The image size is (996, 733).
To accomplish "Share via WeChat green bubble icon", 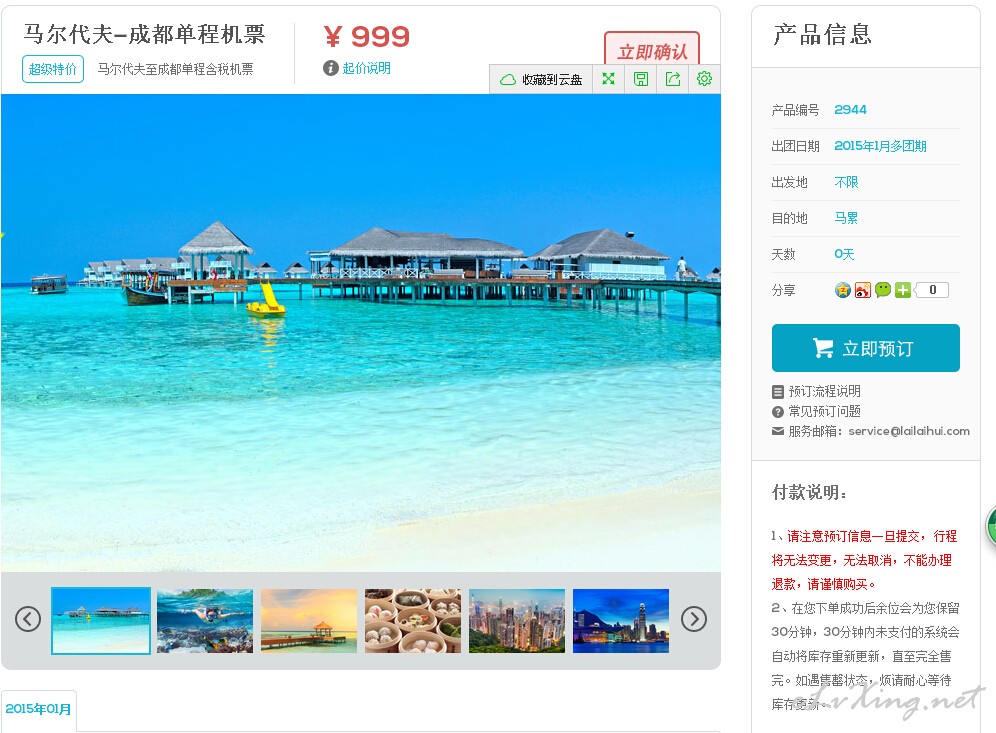I will point(883,290).
